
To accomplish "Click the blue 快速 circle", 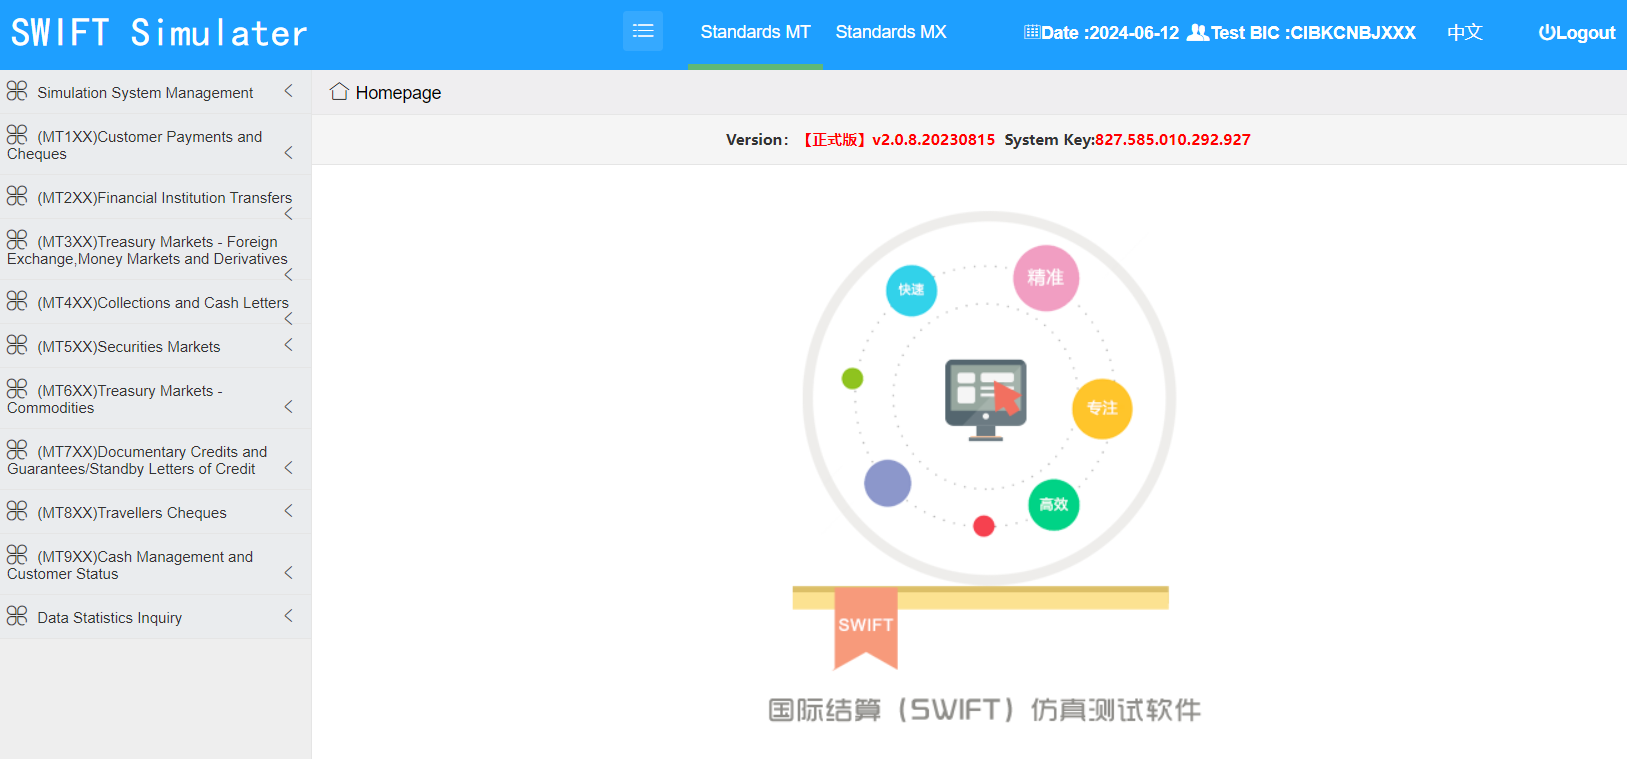I will click(912, 290).
